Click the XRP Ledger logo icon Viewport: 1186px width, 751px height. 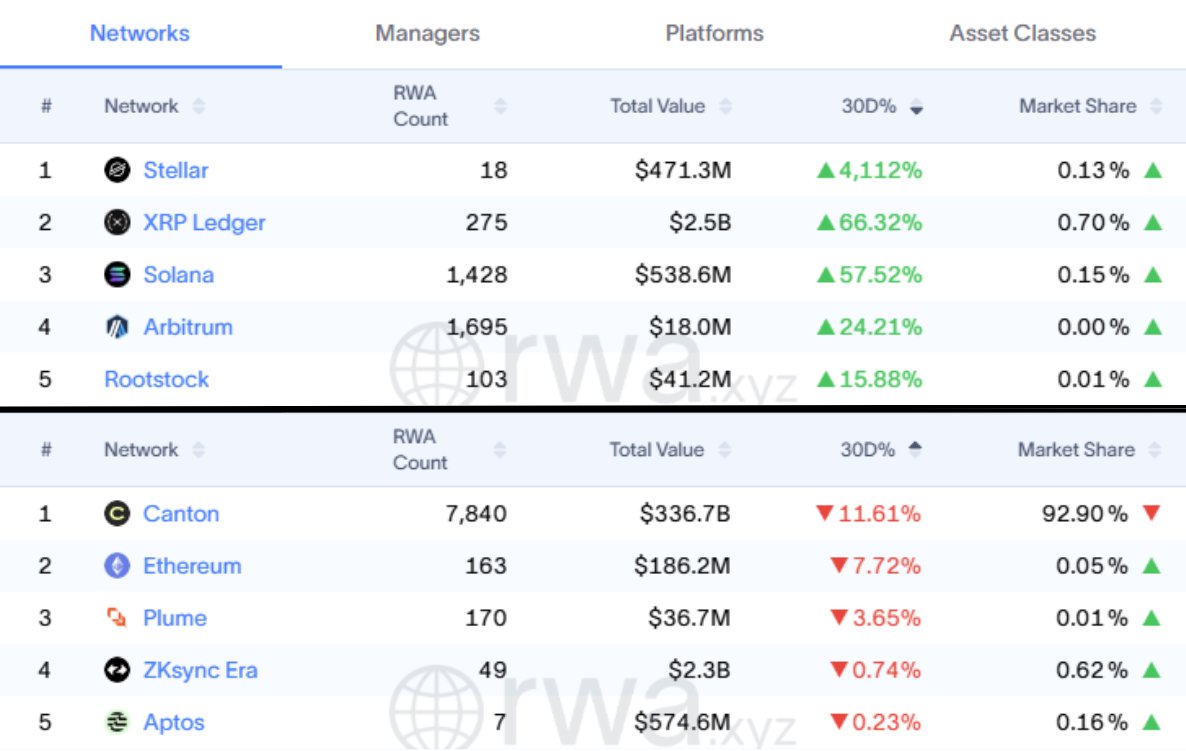(117, 222)
